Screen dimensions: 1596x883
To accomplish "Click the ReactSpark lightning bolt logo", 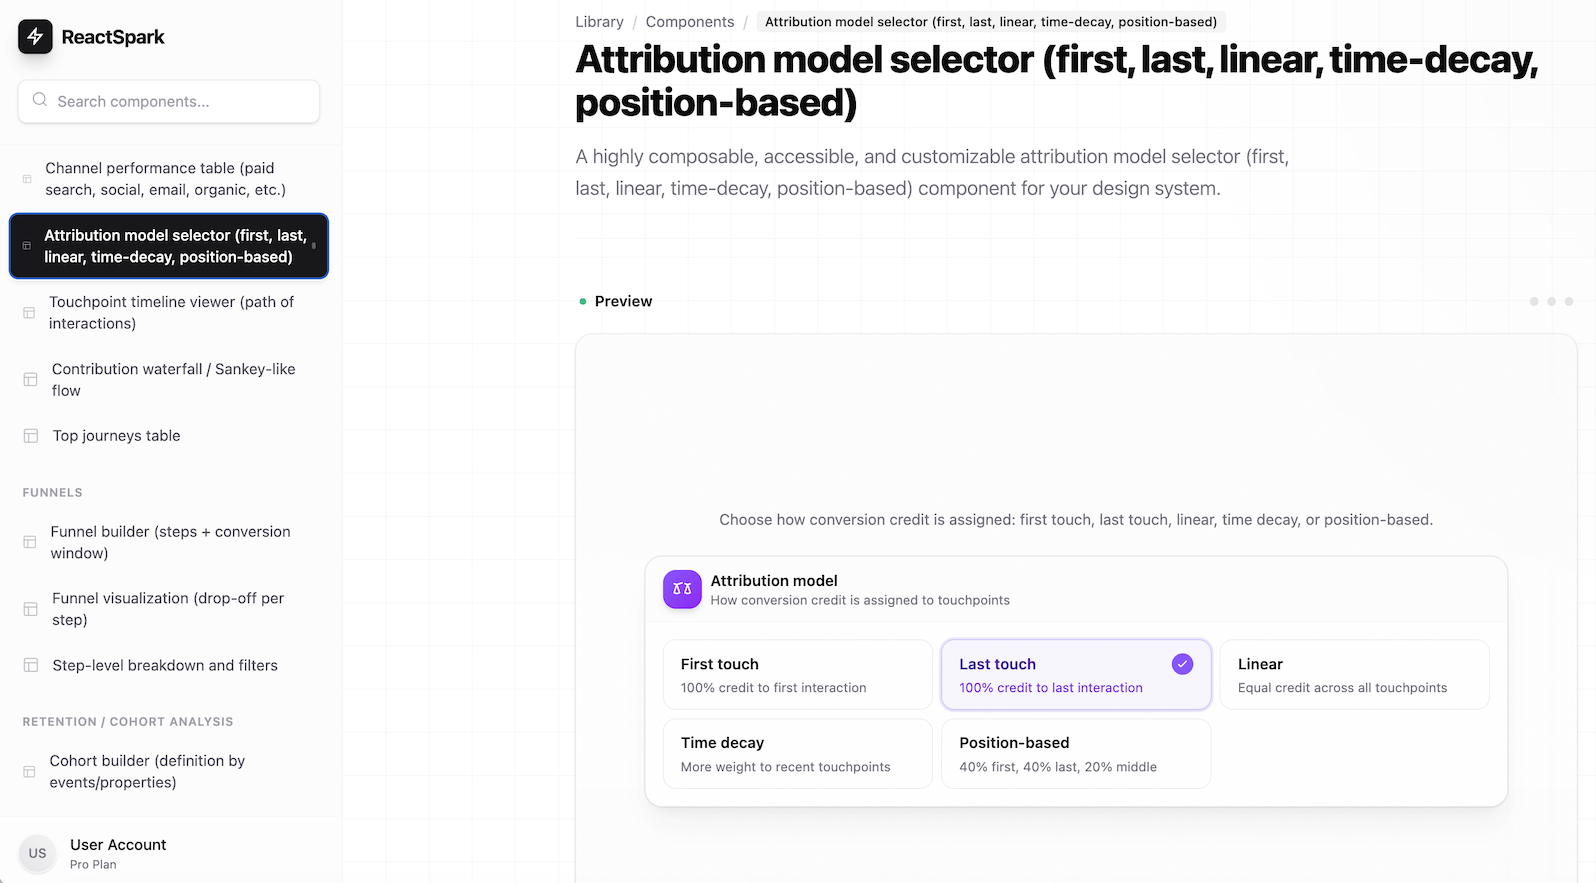I will pyautogui.click(x=35, y=37).
